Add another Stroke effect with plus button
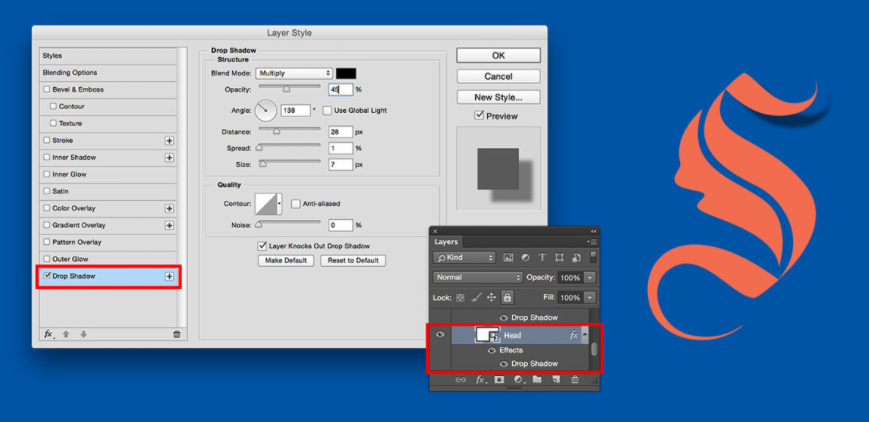The width and height of the screenshot is (869, 422). (169, 141)
